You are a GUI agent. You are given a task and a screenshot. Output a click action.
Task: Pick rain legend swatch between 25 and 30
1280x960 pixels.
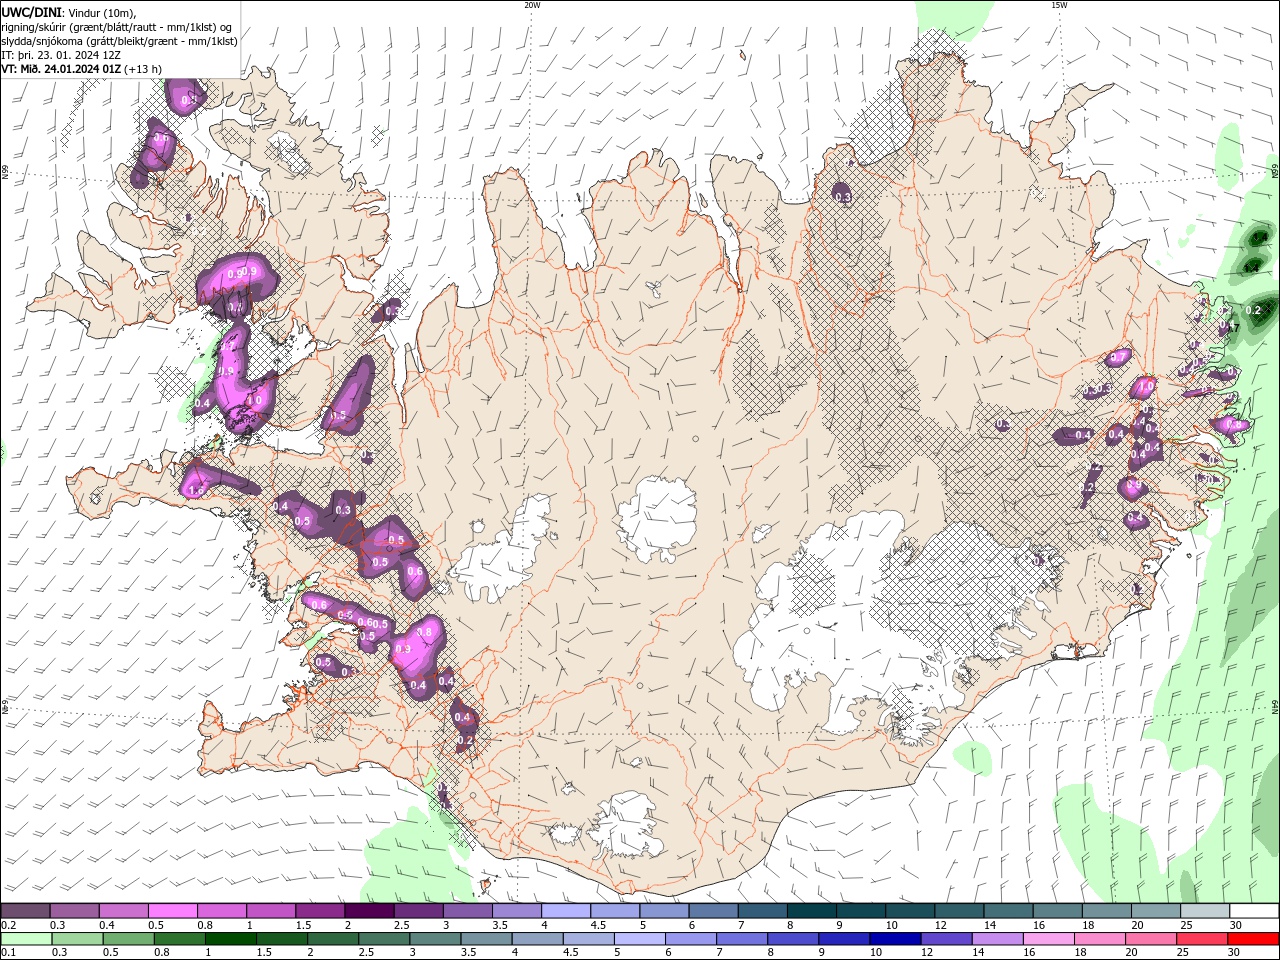point(1202,939)
